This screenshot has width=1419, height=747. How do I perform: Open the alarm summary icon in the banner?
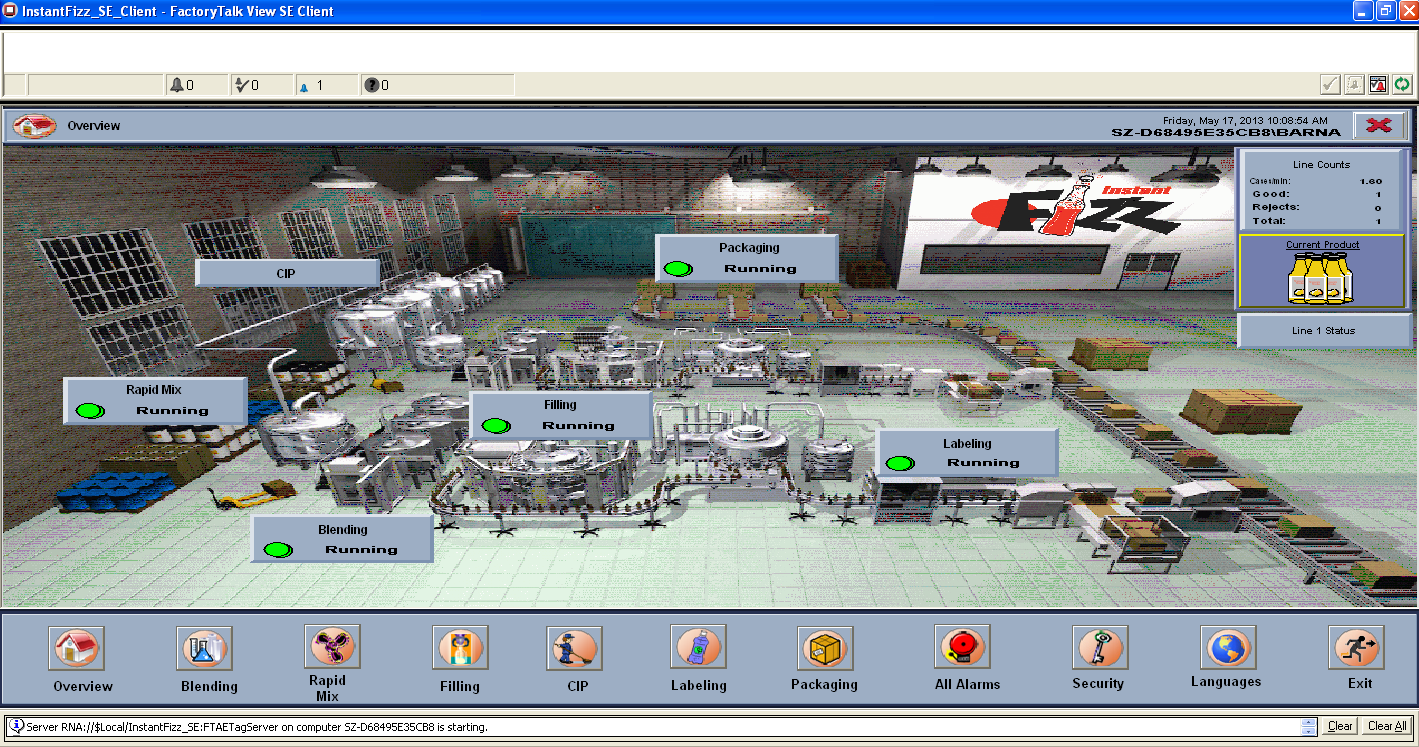point(1378,85)
